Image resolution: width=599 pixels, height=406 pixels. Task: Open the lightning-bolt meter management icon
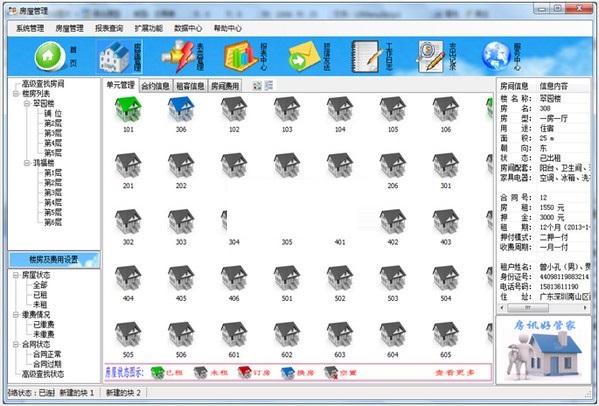(178, 57)
